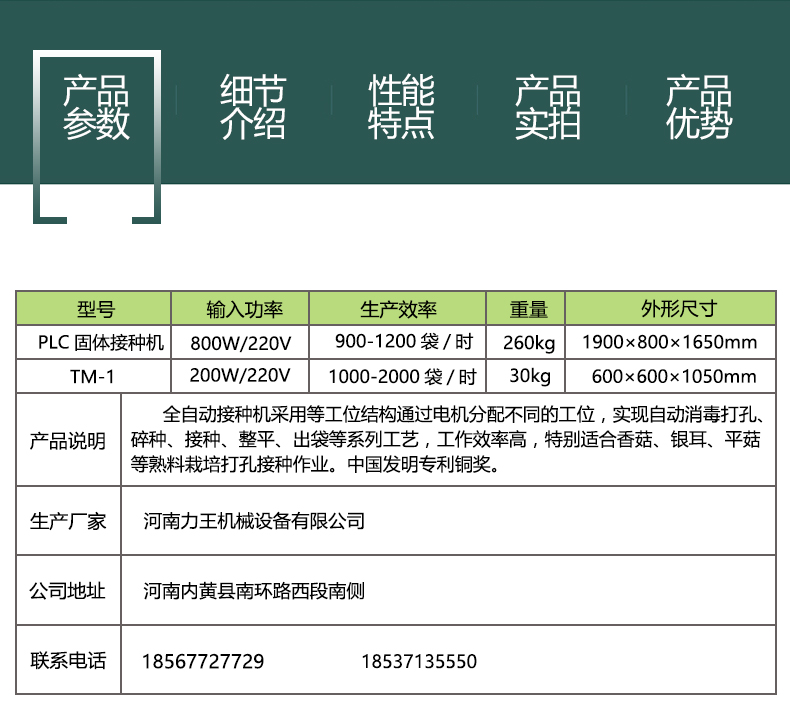Click the TM-1 model cell
The height and width of the screenshot is (727, 790).
coord(95,377)
